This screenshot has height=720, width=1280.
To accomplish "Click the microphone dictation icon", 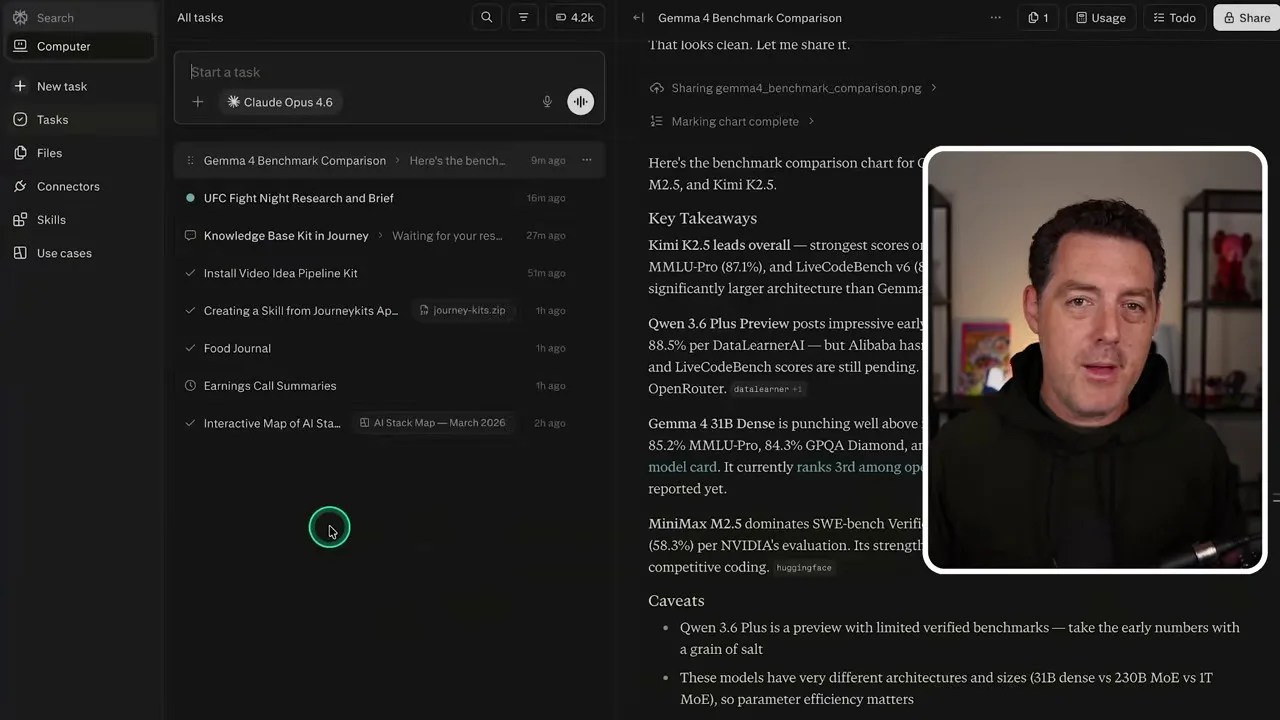I will click(547, 102).
